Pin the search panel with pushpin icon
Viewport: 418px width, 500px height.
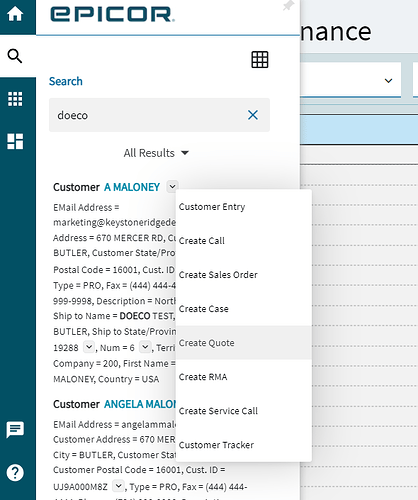pyautogui.click(x=288, y=6)
